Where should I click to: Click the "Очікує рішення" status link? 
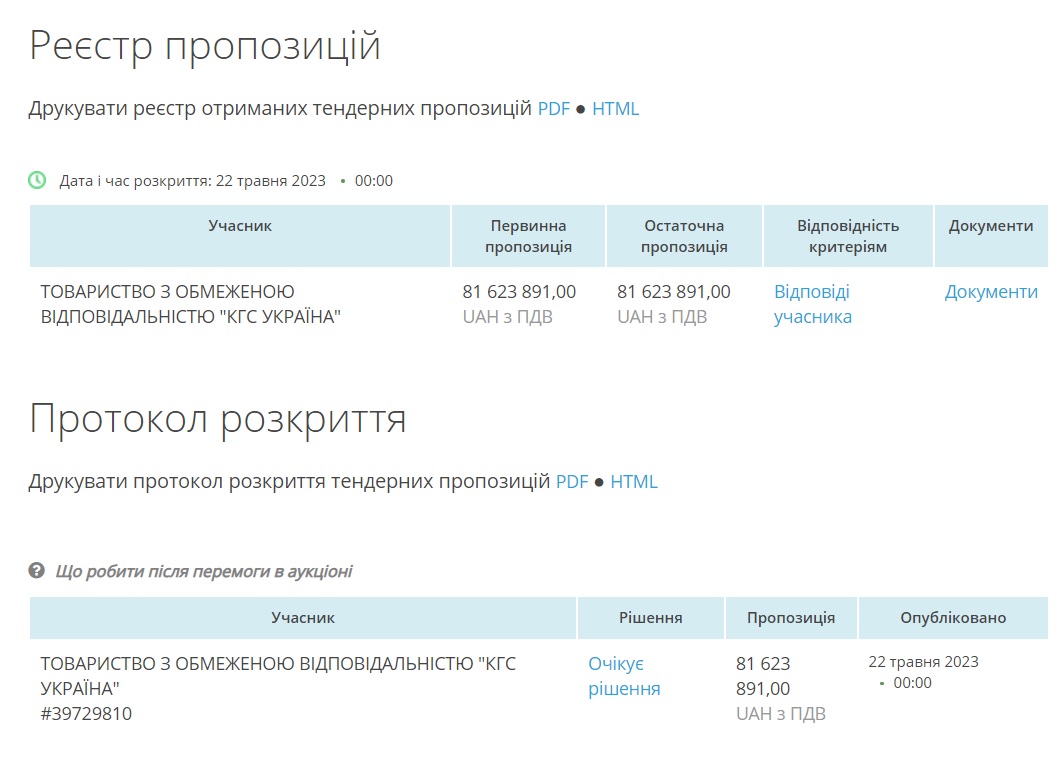624,676
